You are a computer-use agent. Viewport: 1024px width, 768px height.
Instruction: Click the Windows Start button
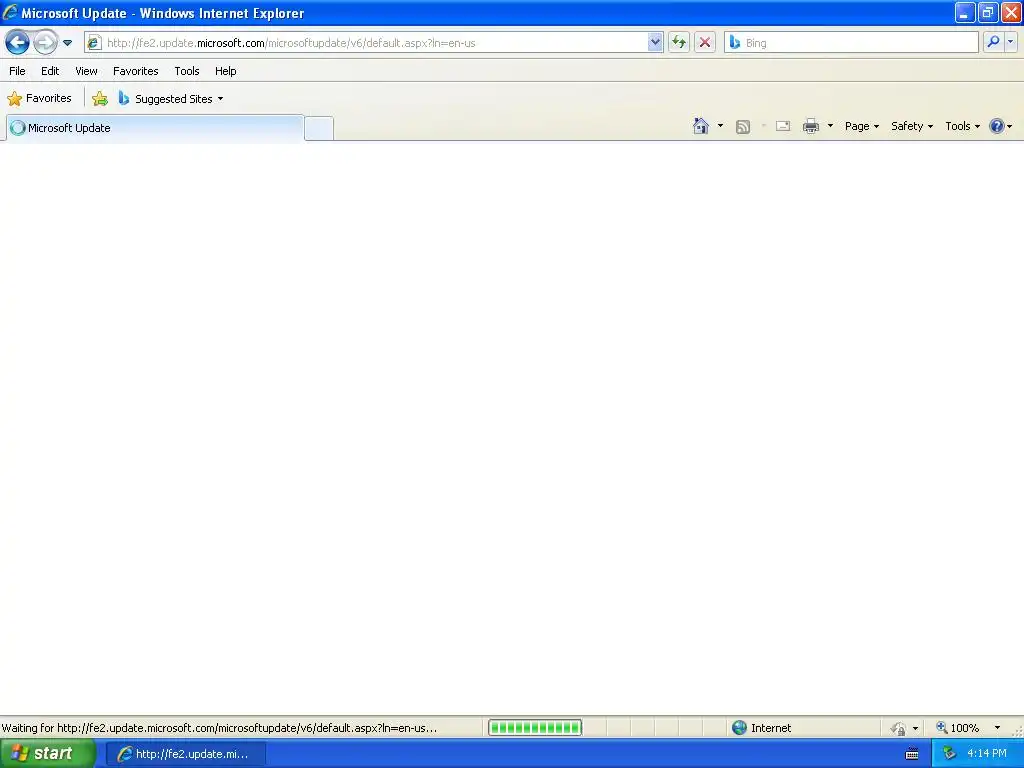click(47, 754)
